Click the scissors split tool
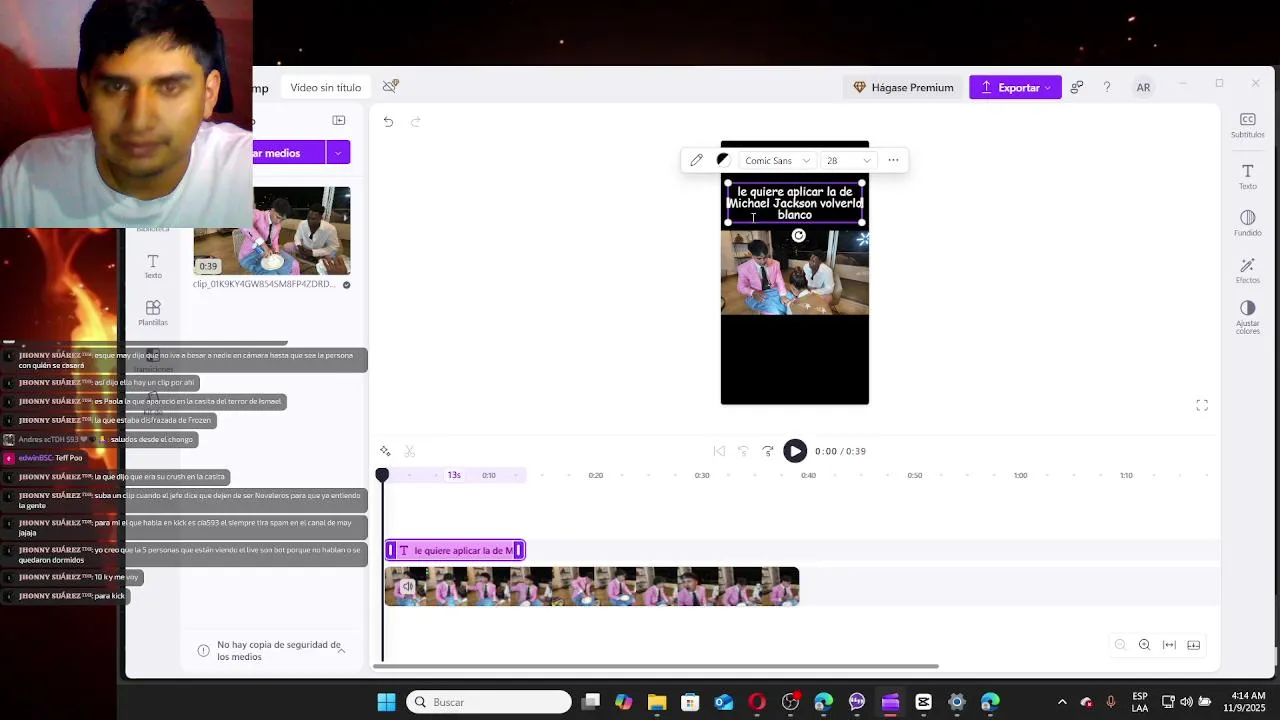Screen dimensions: 1280x720 (409, 452)
